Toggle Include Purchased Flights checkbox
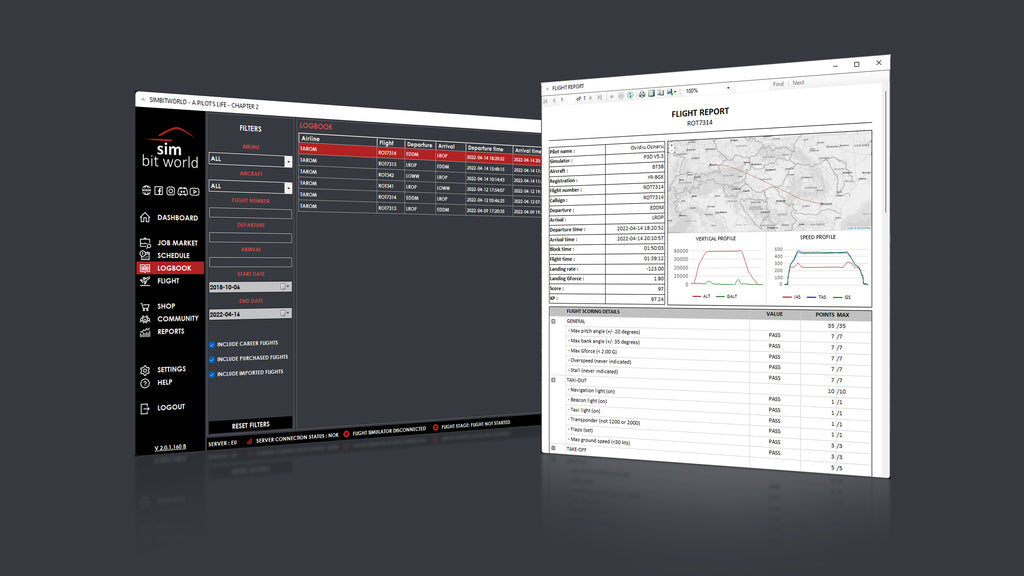Screen dimensions: 1024x576 [212, 357]
